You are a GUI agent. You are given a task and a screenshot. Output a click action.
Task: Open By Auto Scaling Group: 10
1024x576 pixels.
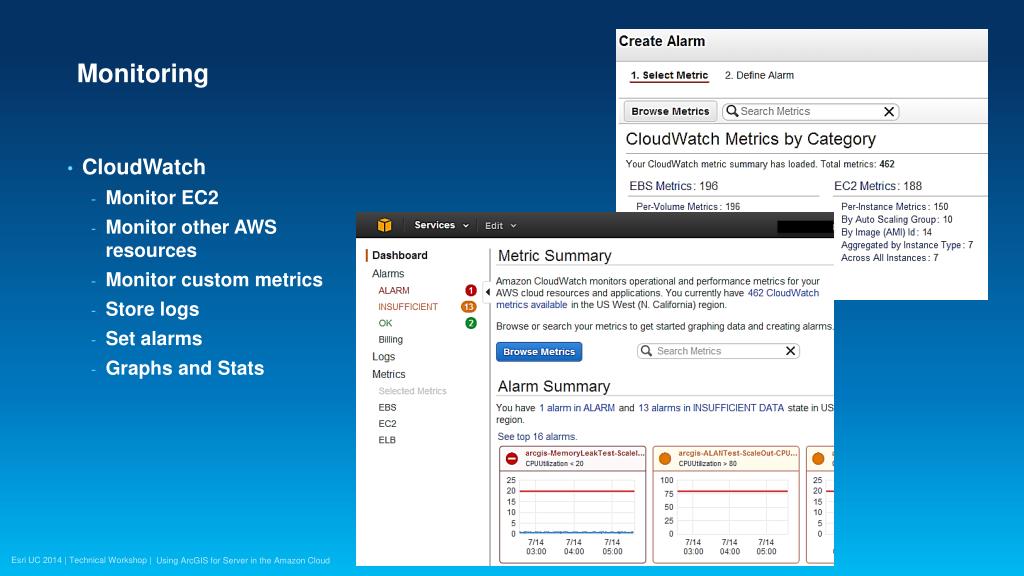pyautogui.click(x=896, y=219)
